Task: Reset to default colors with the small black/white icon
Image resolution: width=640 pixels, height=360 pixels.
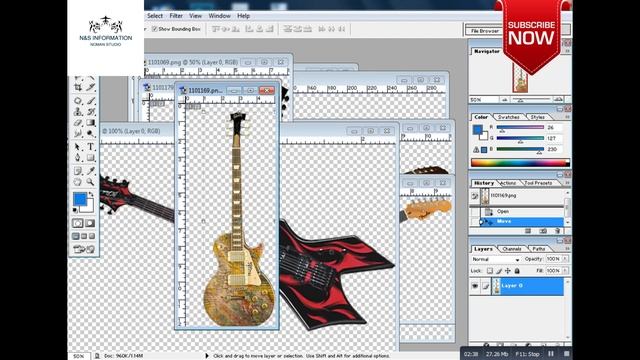Action: pyautogui.click(x=76, y=210)
